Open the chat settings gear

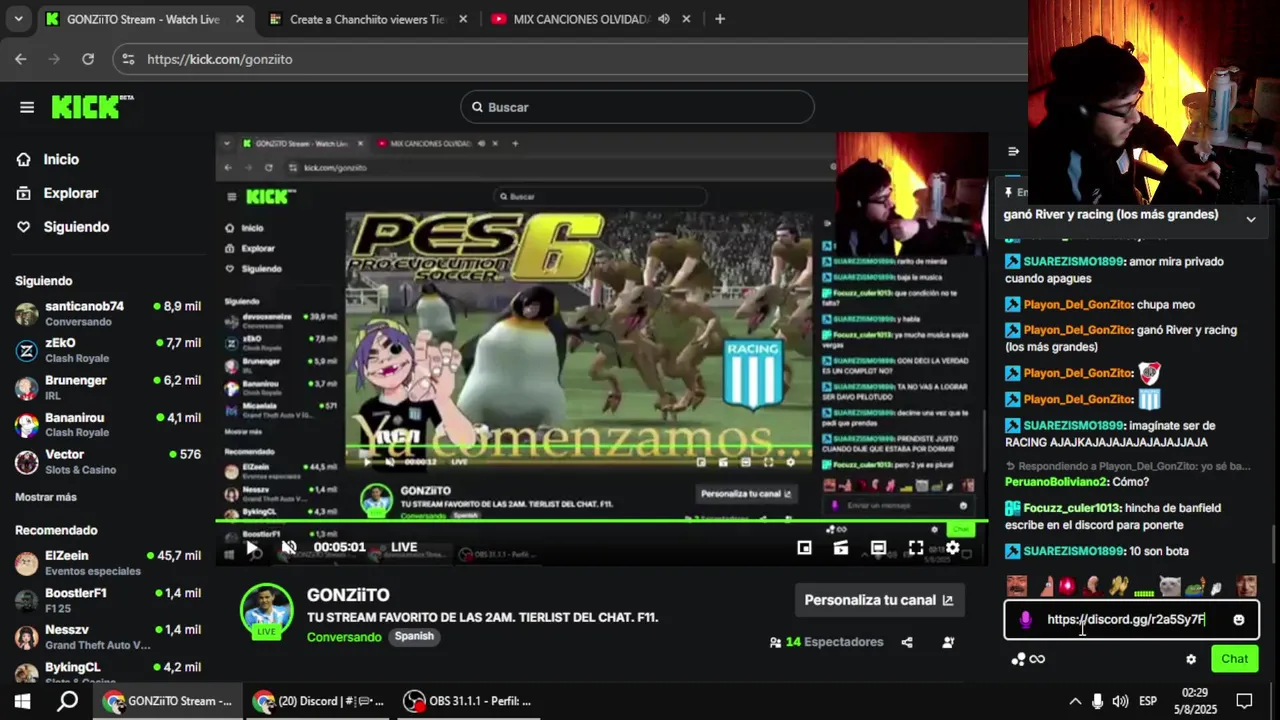(x=1190, y=659)
